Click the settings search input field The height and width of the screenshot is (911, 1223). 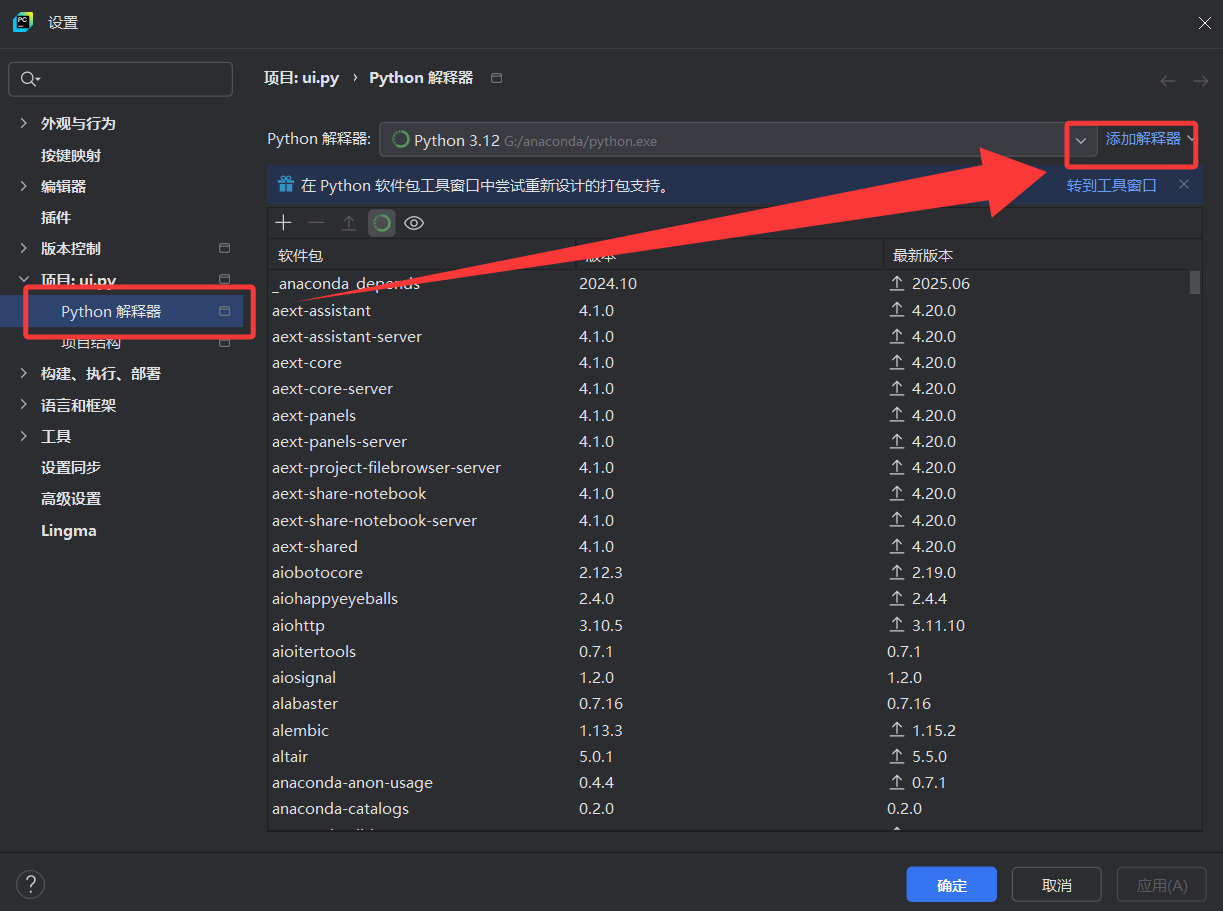120,79
